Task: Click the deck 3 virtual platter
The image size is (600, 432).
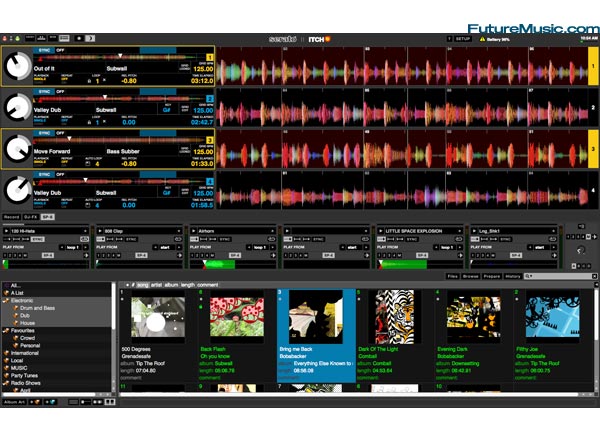Action: click(17, 149)
